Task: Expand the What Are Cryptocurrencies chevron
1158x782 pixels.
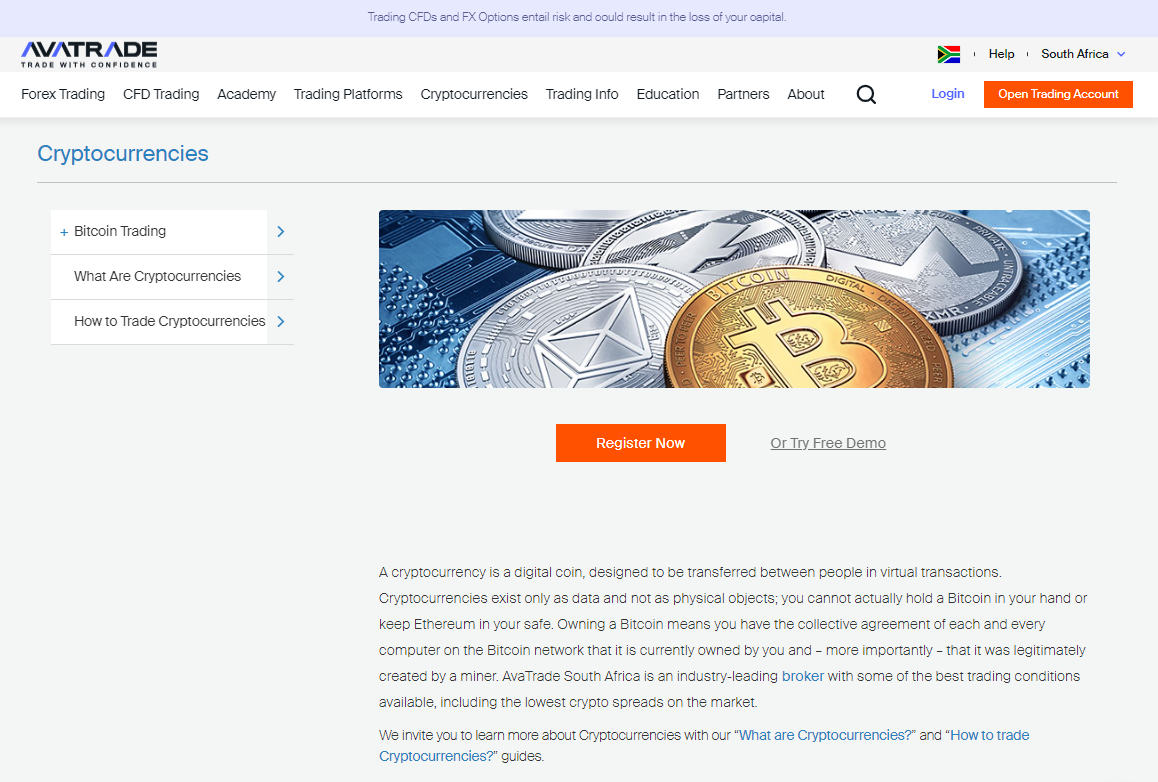Action: coord(280,277)
